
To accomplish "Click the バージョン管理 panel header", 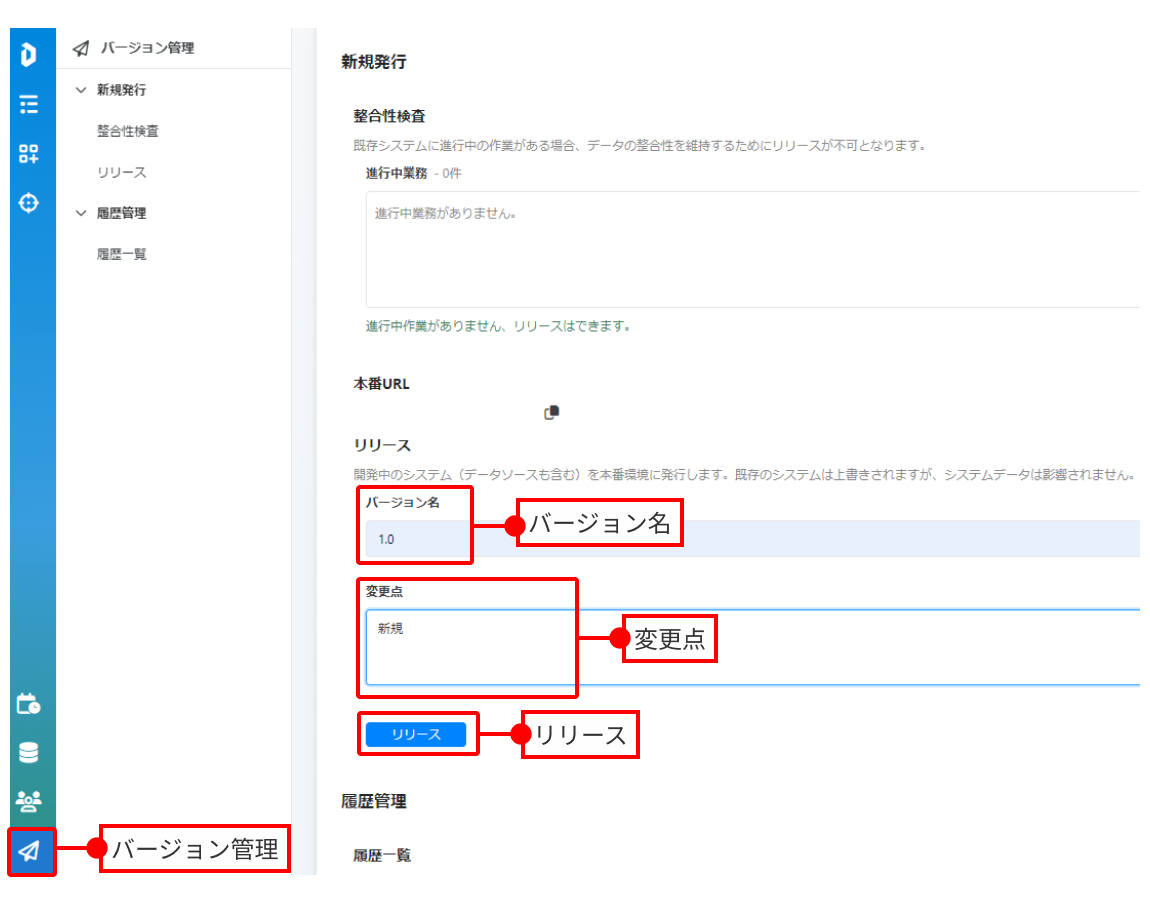I will tap(147, 48).
